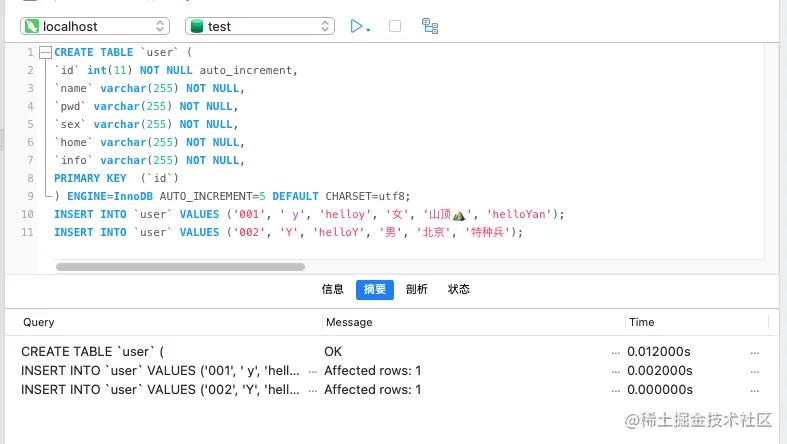The image size is (787, 444).
Task: Click the auto_increment text on line 2
Action: [246, 70]
